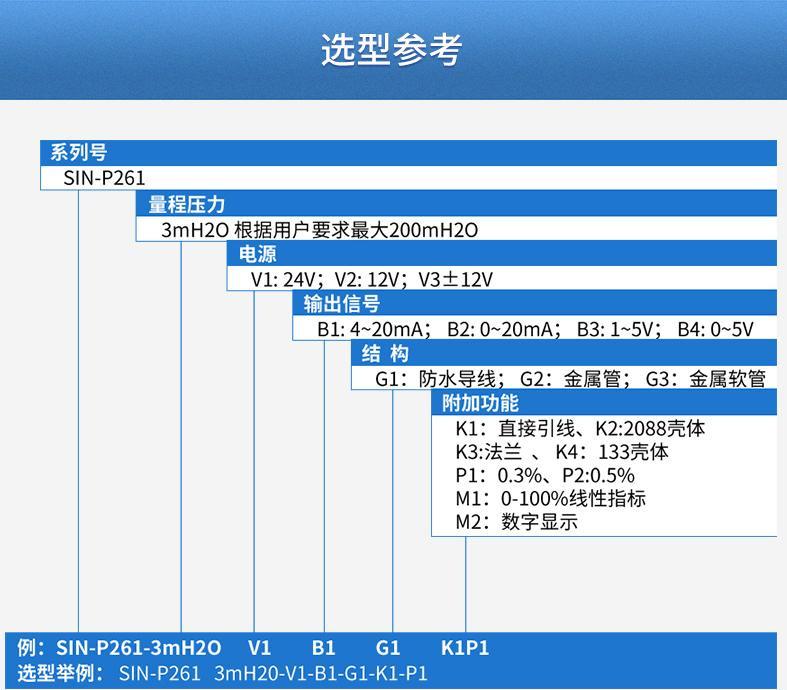The height and width of the screenshot is (690, 787).
Task: Click K1P1 in the example row
Action: [465, 648]
